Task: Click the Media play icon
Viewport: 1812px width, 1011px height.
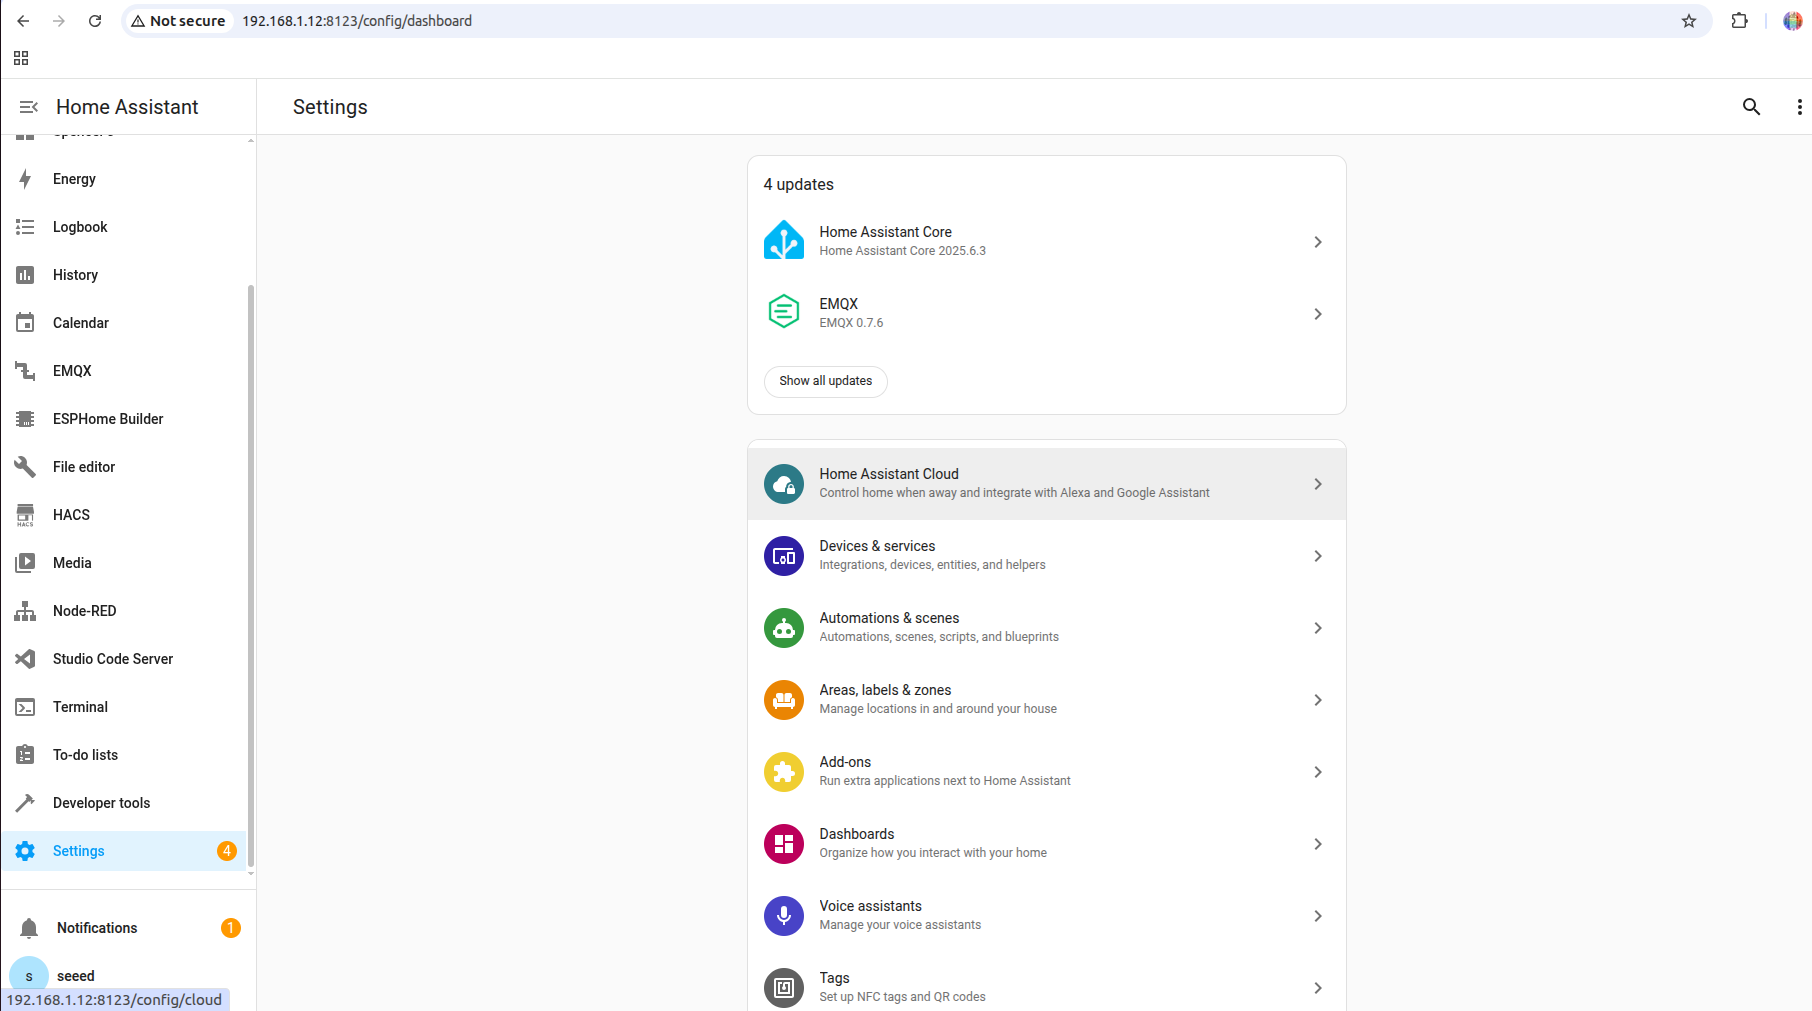Action: pyautogui.click(x=25, y=563)
